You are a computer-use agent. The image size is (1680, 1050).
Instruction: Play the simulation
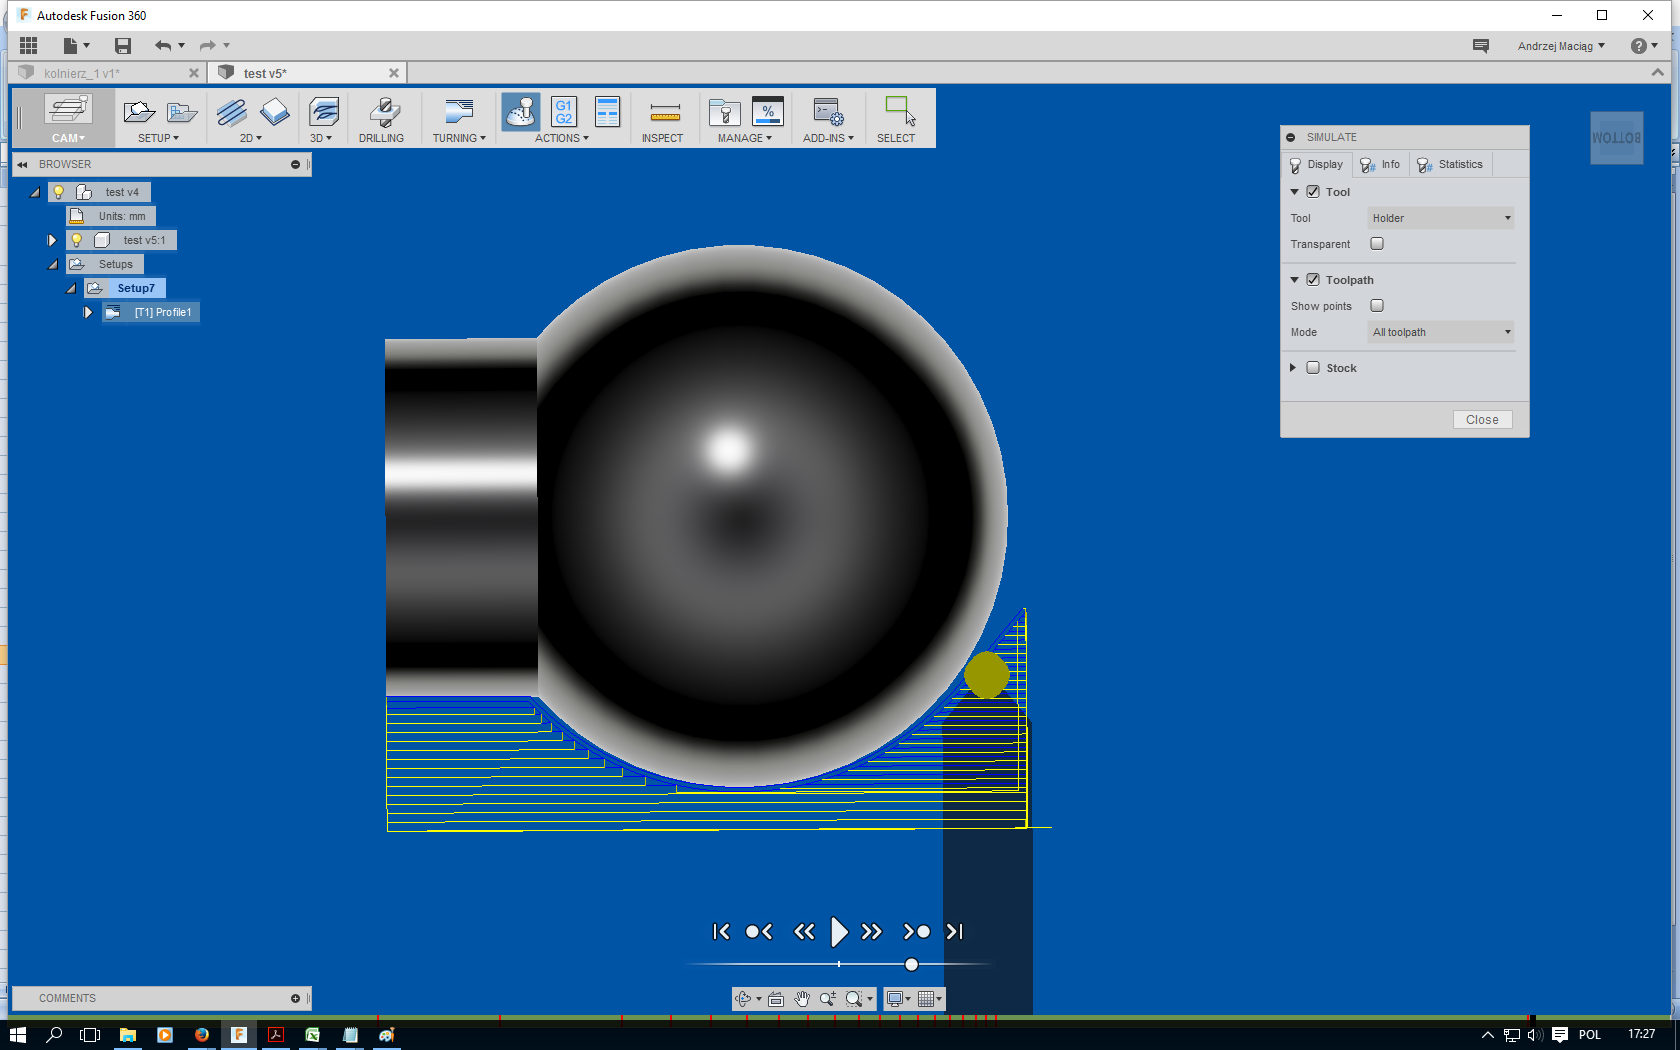pos(839,932)
